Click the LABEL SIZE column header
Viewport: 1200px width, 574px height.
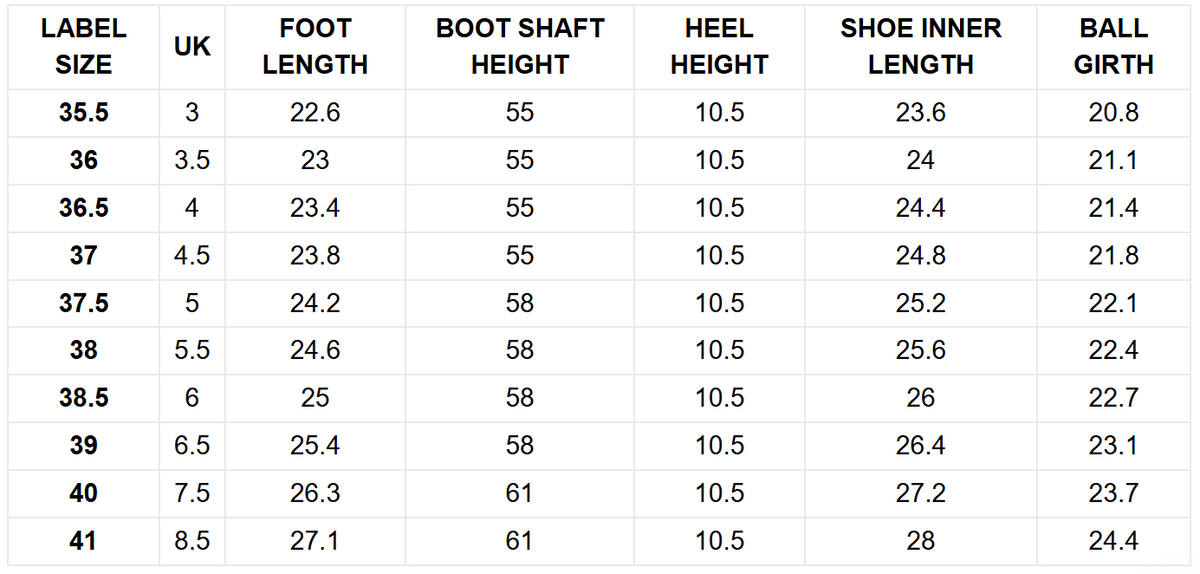coord(83,47)
